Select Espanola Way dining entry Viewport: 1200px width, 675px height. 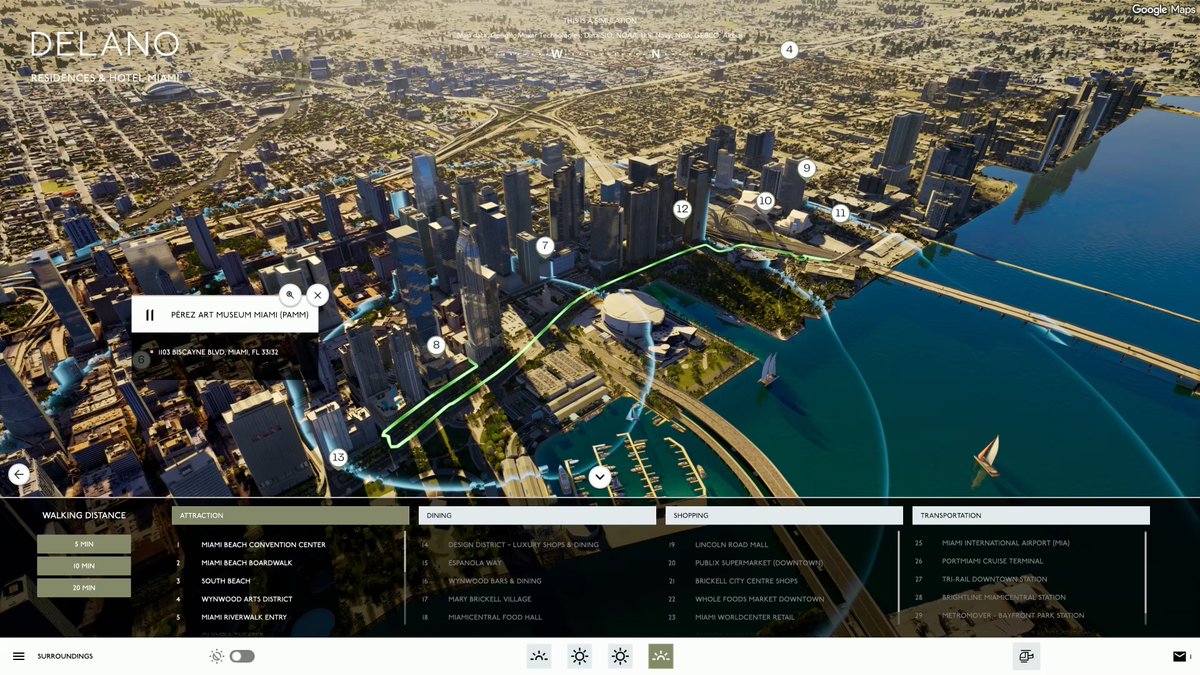(475, 563)
